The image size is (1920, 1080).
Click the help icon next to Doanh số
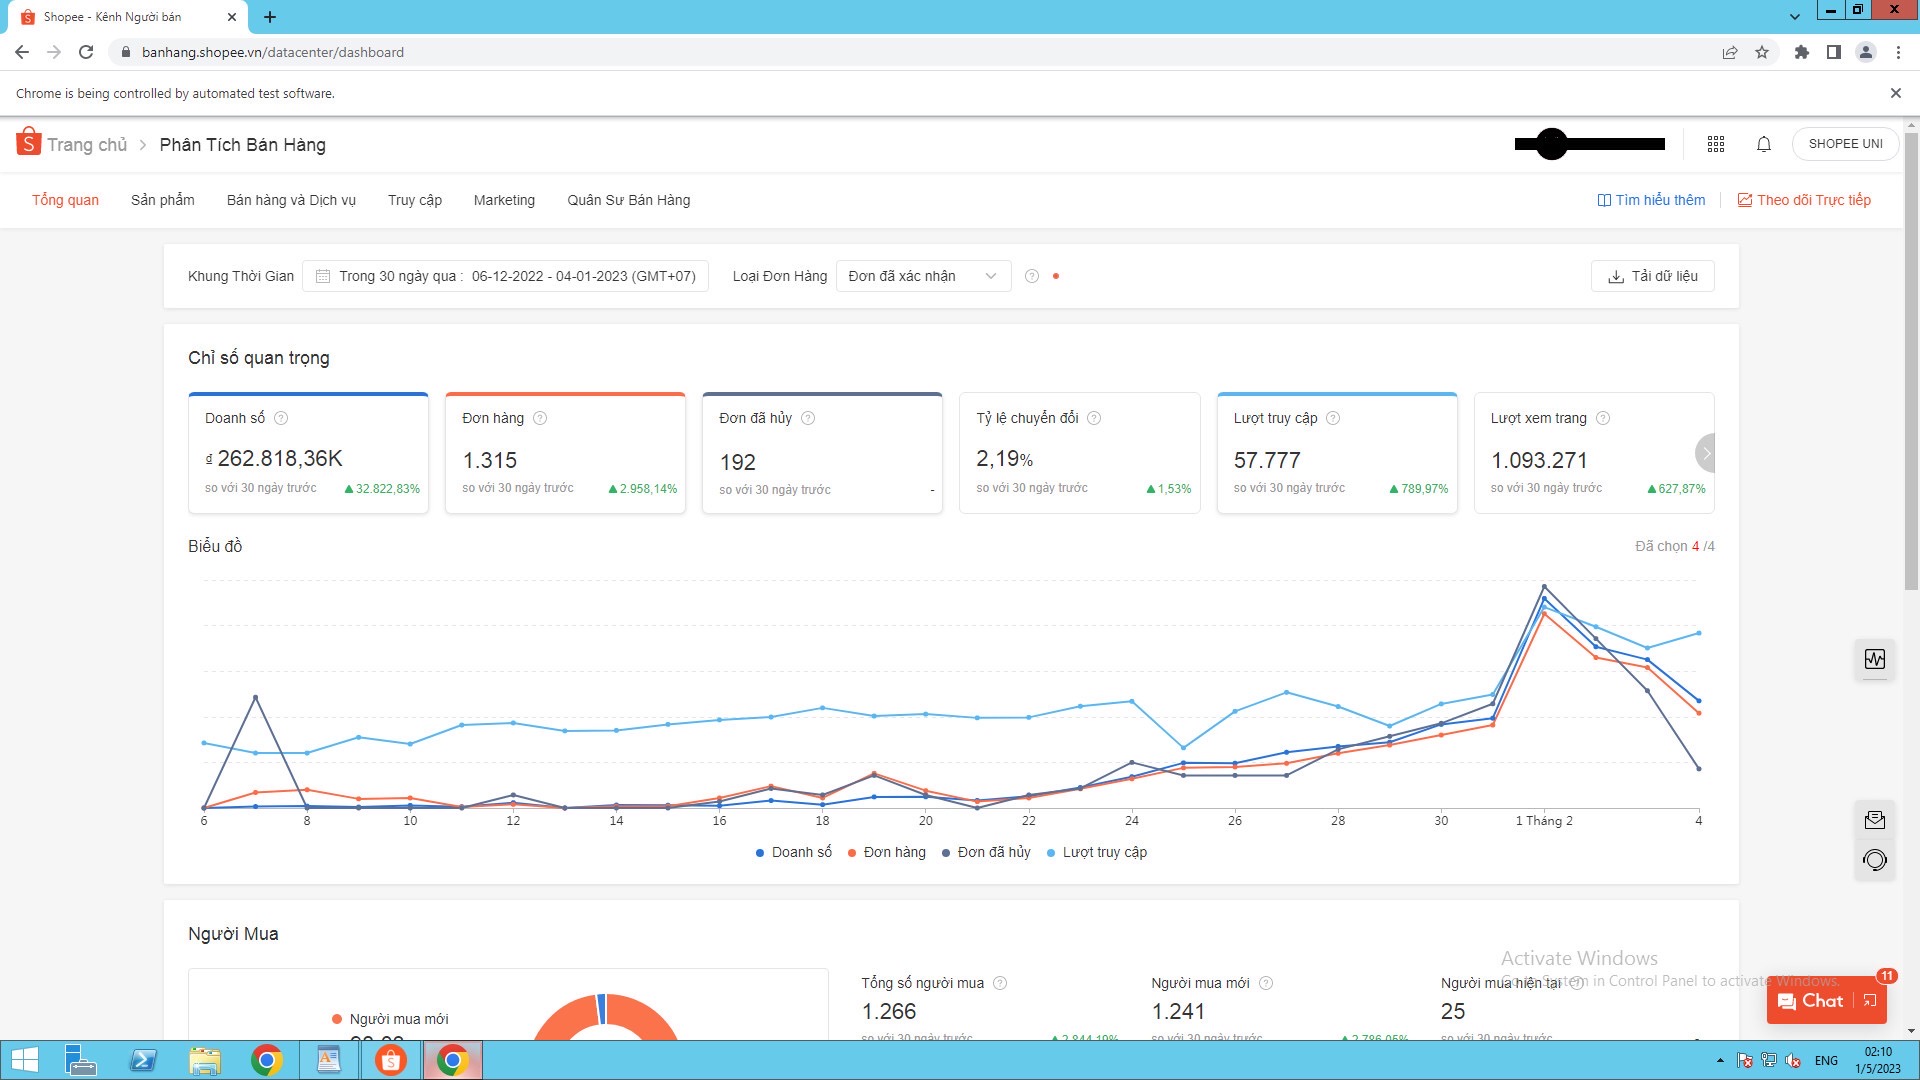pyautogui.click(x=281, y=418)
